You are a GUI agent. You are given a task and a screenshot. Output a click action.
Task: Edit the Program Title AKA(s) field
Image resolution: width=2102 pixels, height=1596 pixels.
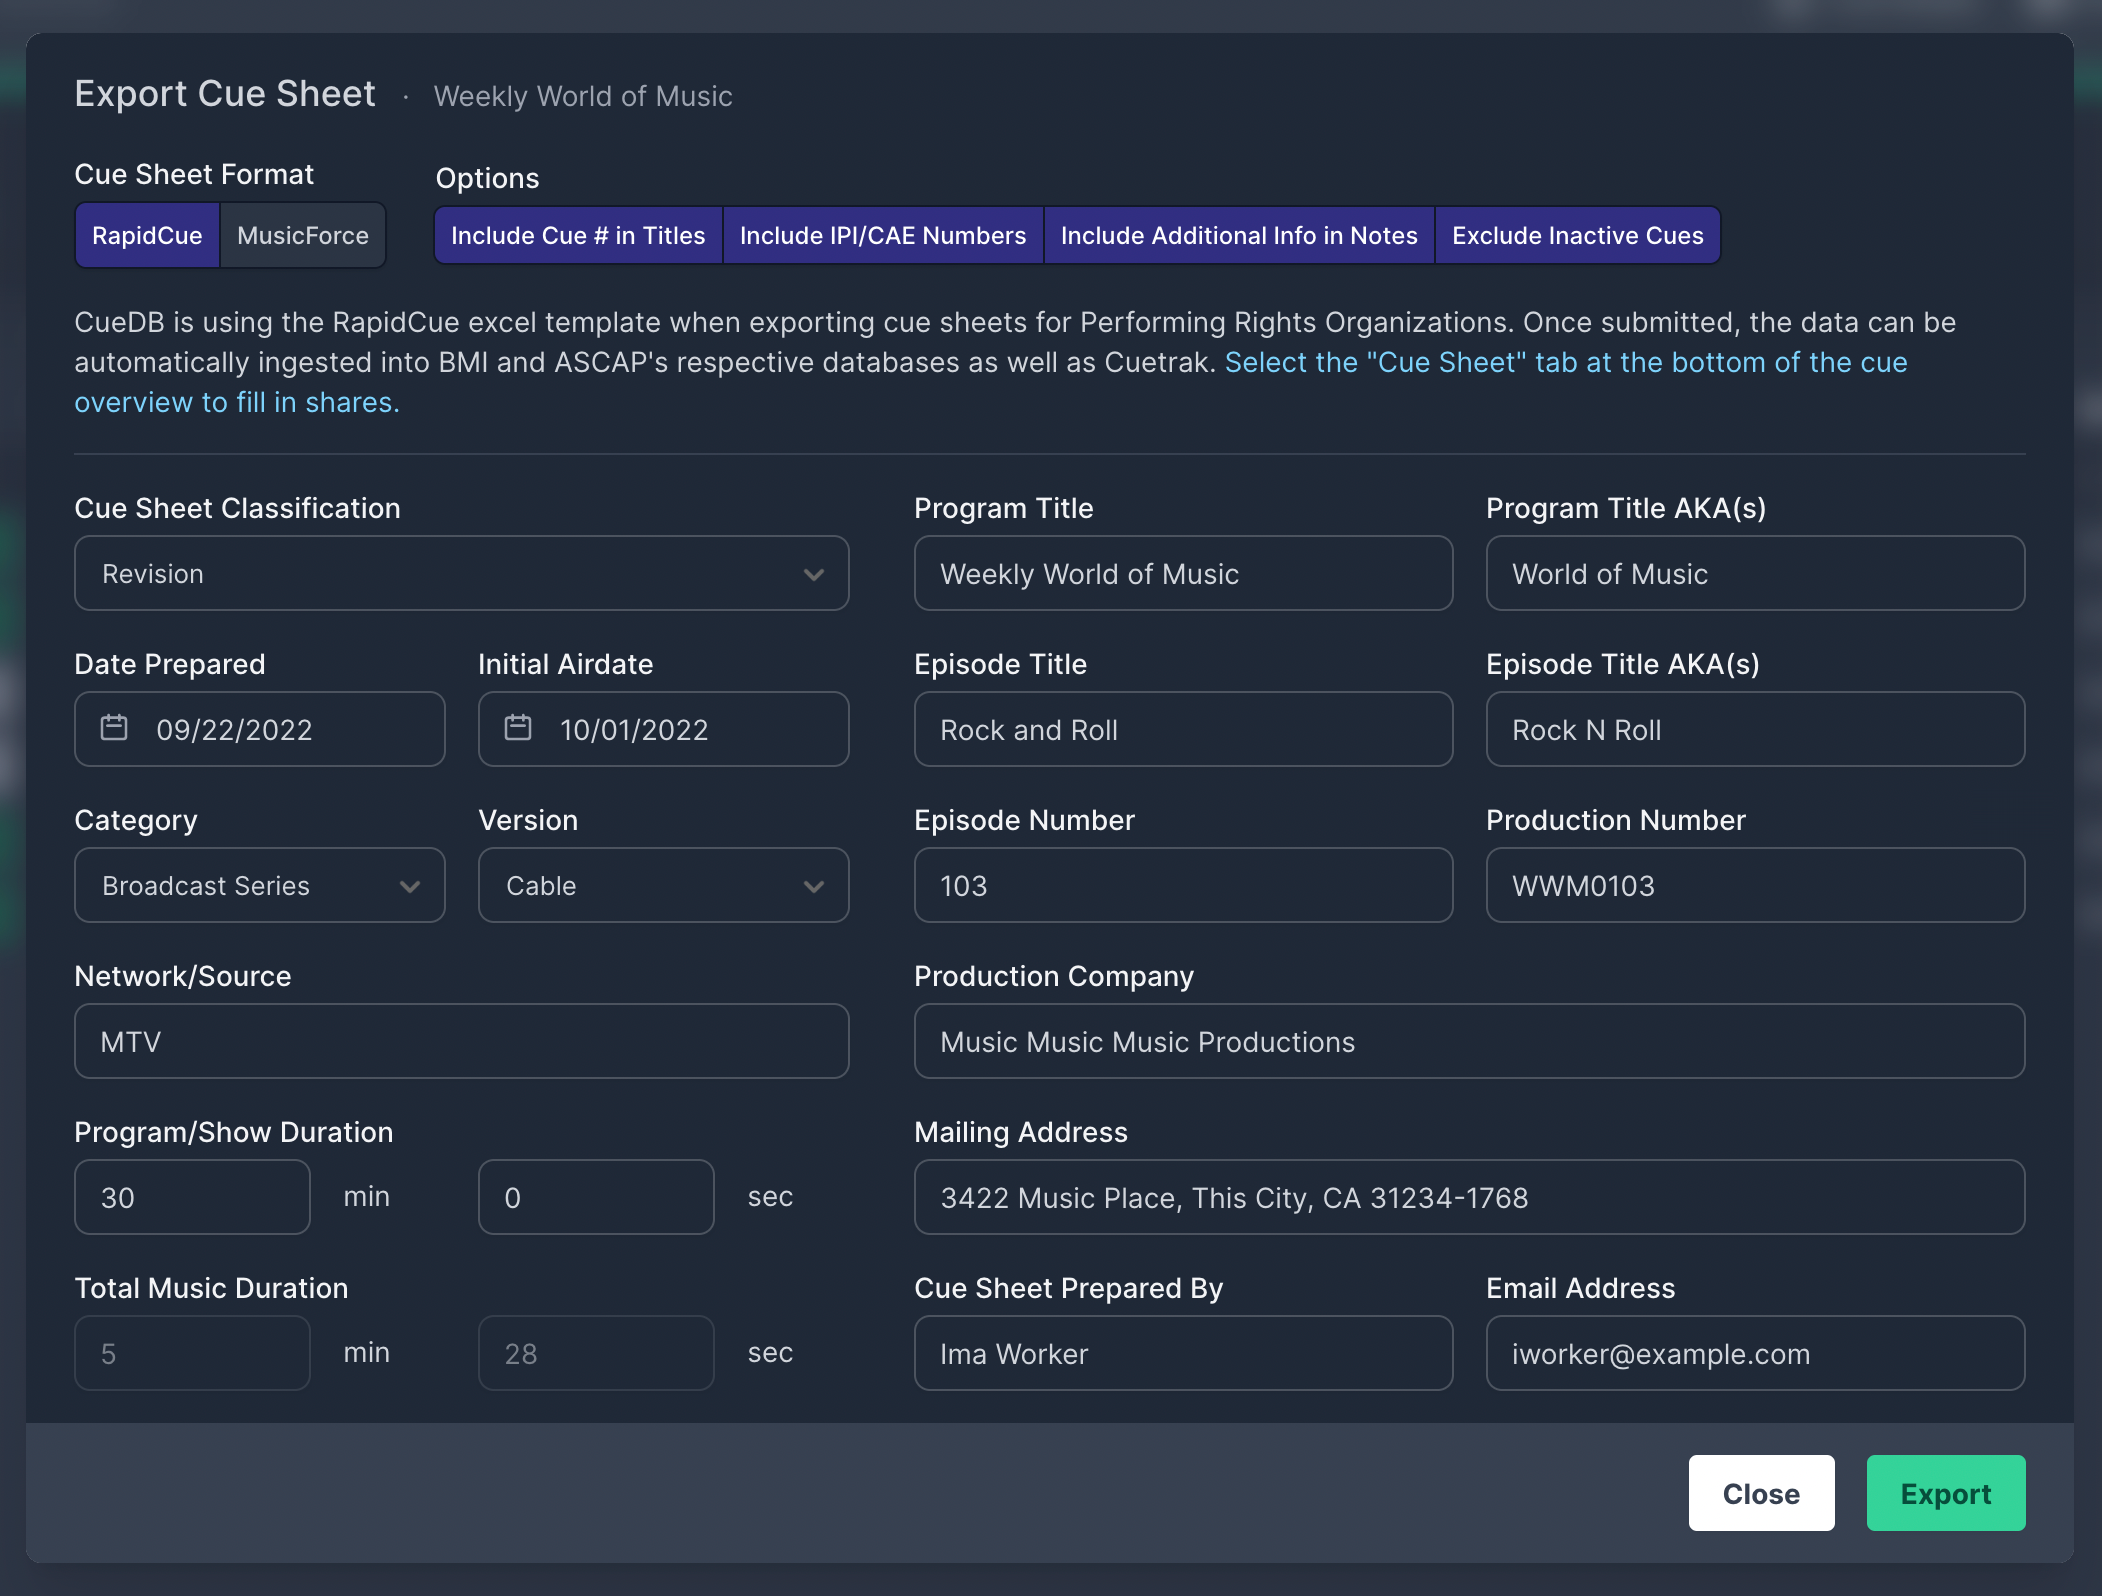[x=1756, y=574]
